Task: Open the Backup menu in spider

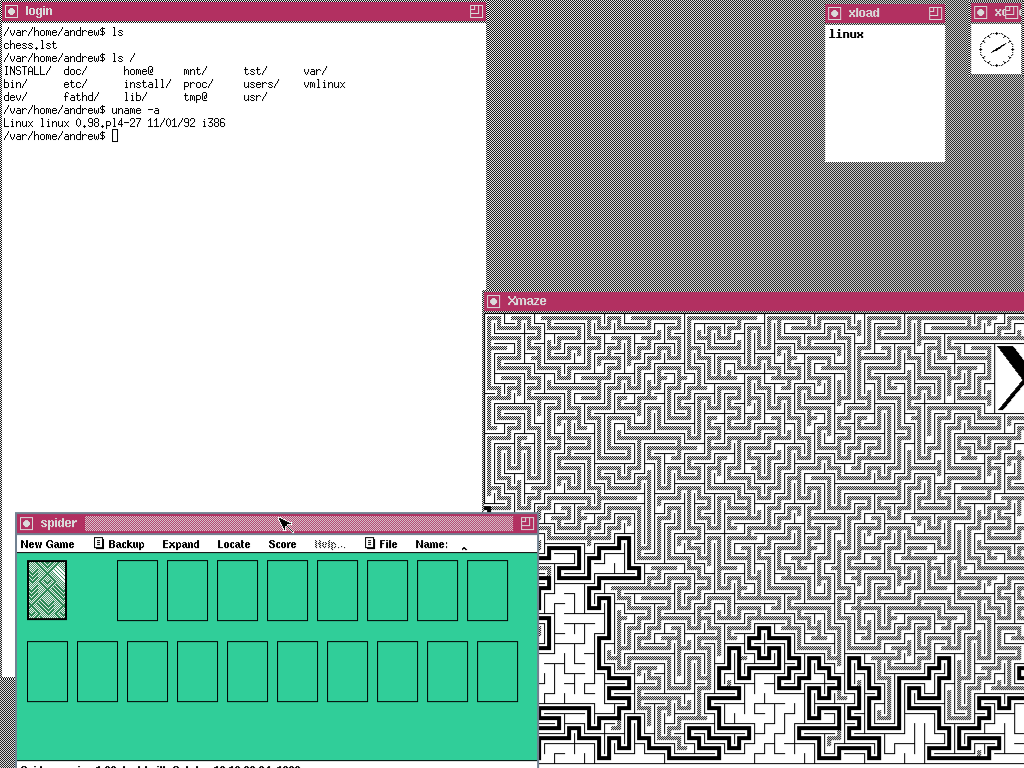Action: click(x=119, y=544)
